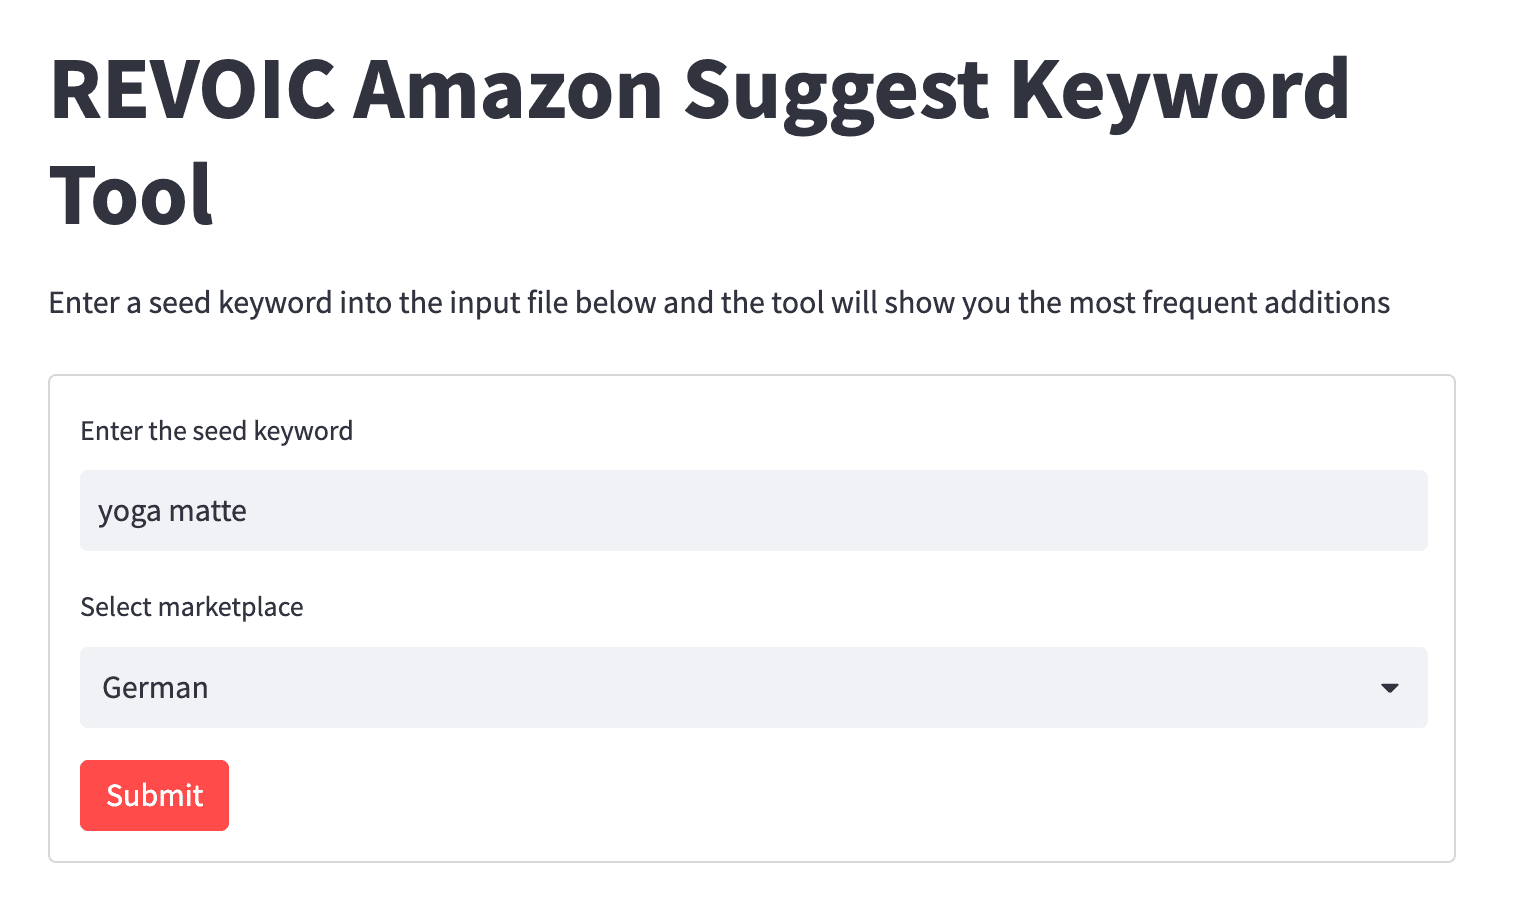Place cursor at end of 'yoga matte'

[x=248, y=512]
